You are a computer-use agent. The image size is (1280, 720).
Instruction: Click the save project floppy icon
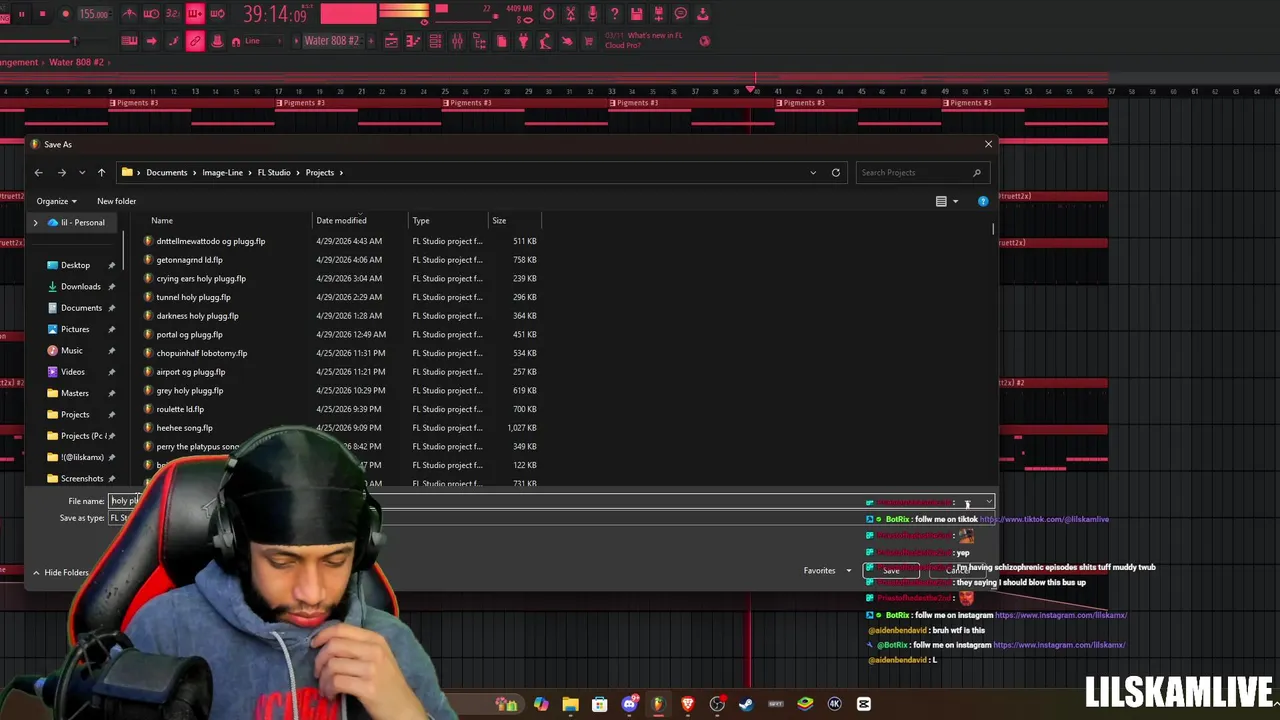pos(636,14)
